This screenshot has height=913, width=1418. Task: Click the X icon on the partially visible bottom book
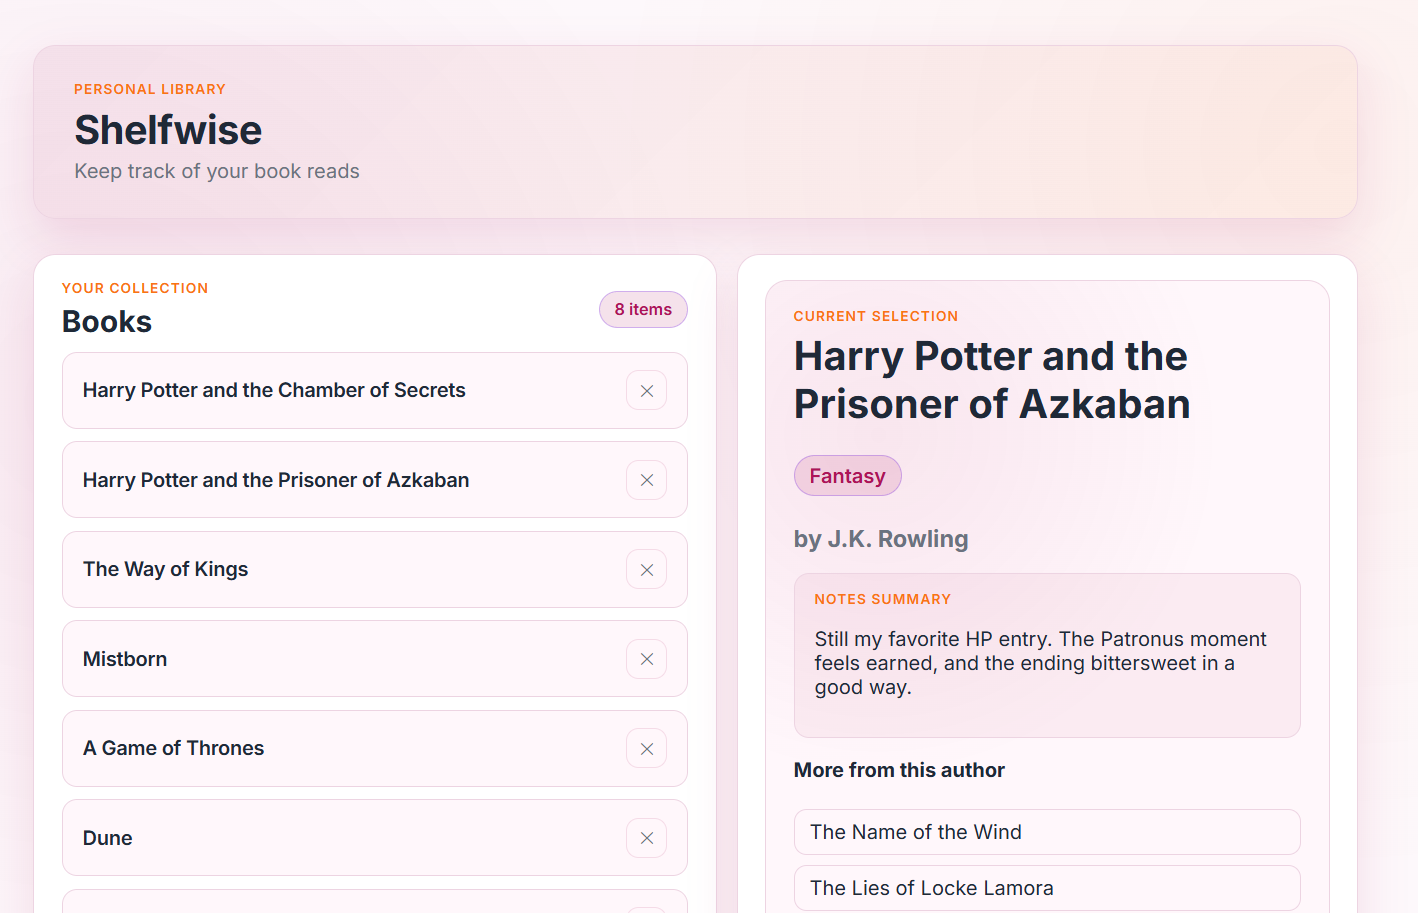point(647,908)
